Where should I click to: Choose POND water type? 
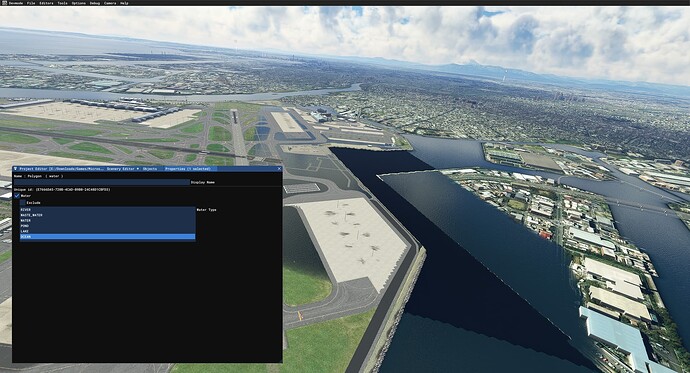point(107,226)
